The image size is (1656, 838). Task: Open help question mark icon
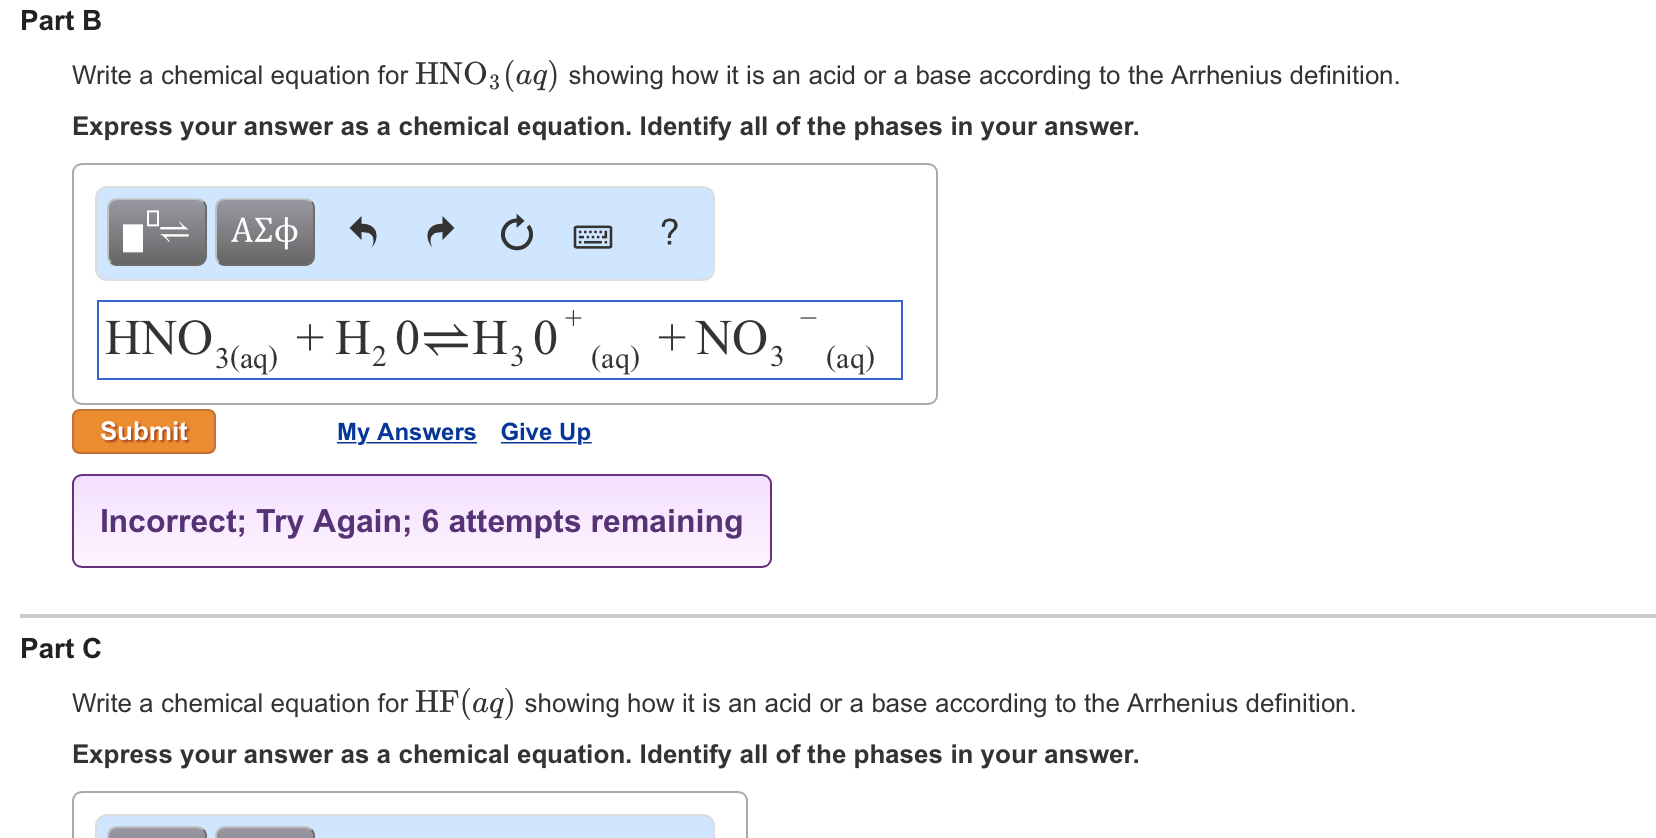point(670,232)
